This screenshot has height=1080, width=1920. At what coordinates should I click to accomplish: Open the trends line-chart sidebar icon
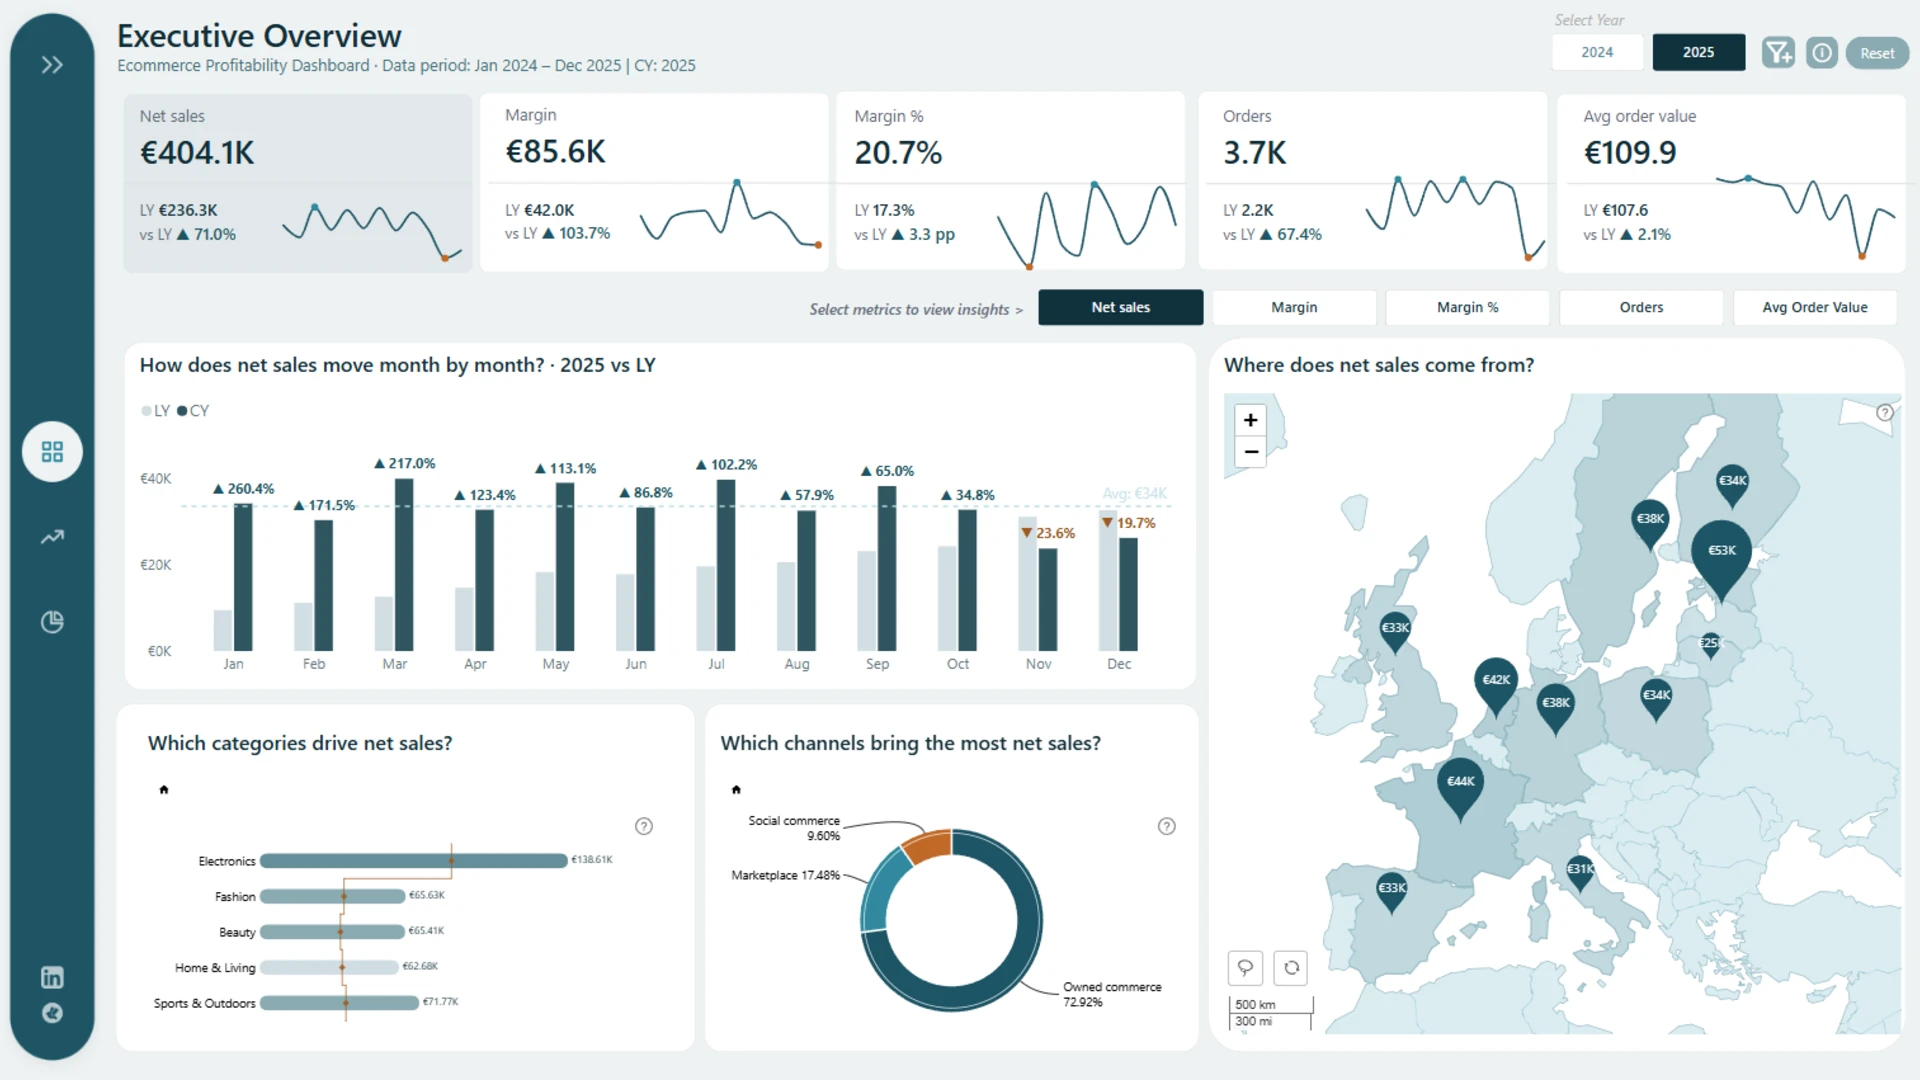52,537
